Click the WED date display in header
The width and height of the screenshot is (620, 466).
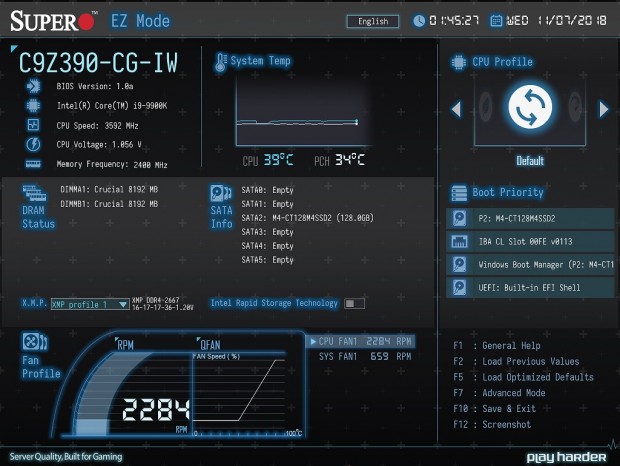(x=556, y=21)
